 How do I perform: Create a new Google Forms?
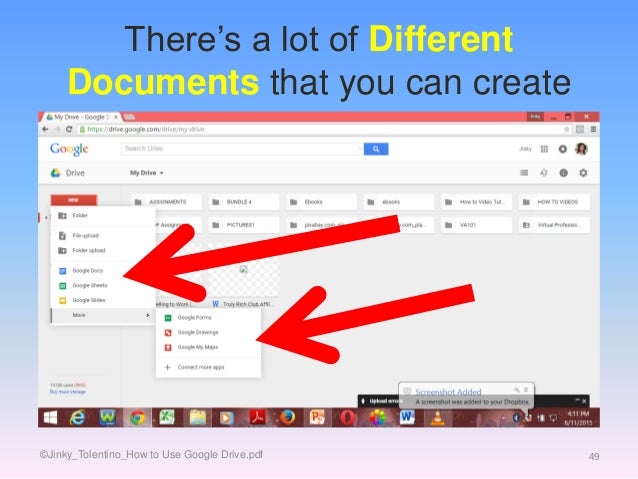click(208, 318)
